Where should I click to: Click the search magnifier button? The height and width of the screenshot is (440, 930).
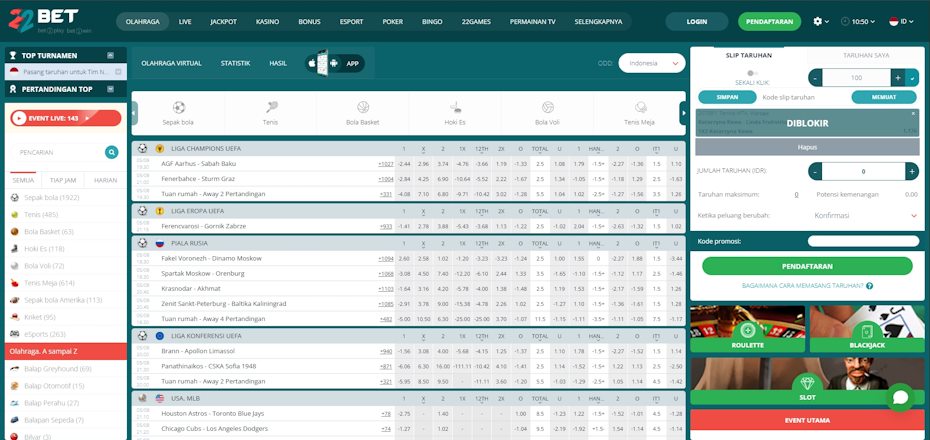pos(112,152)
